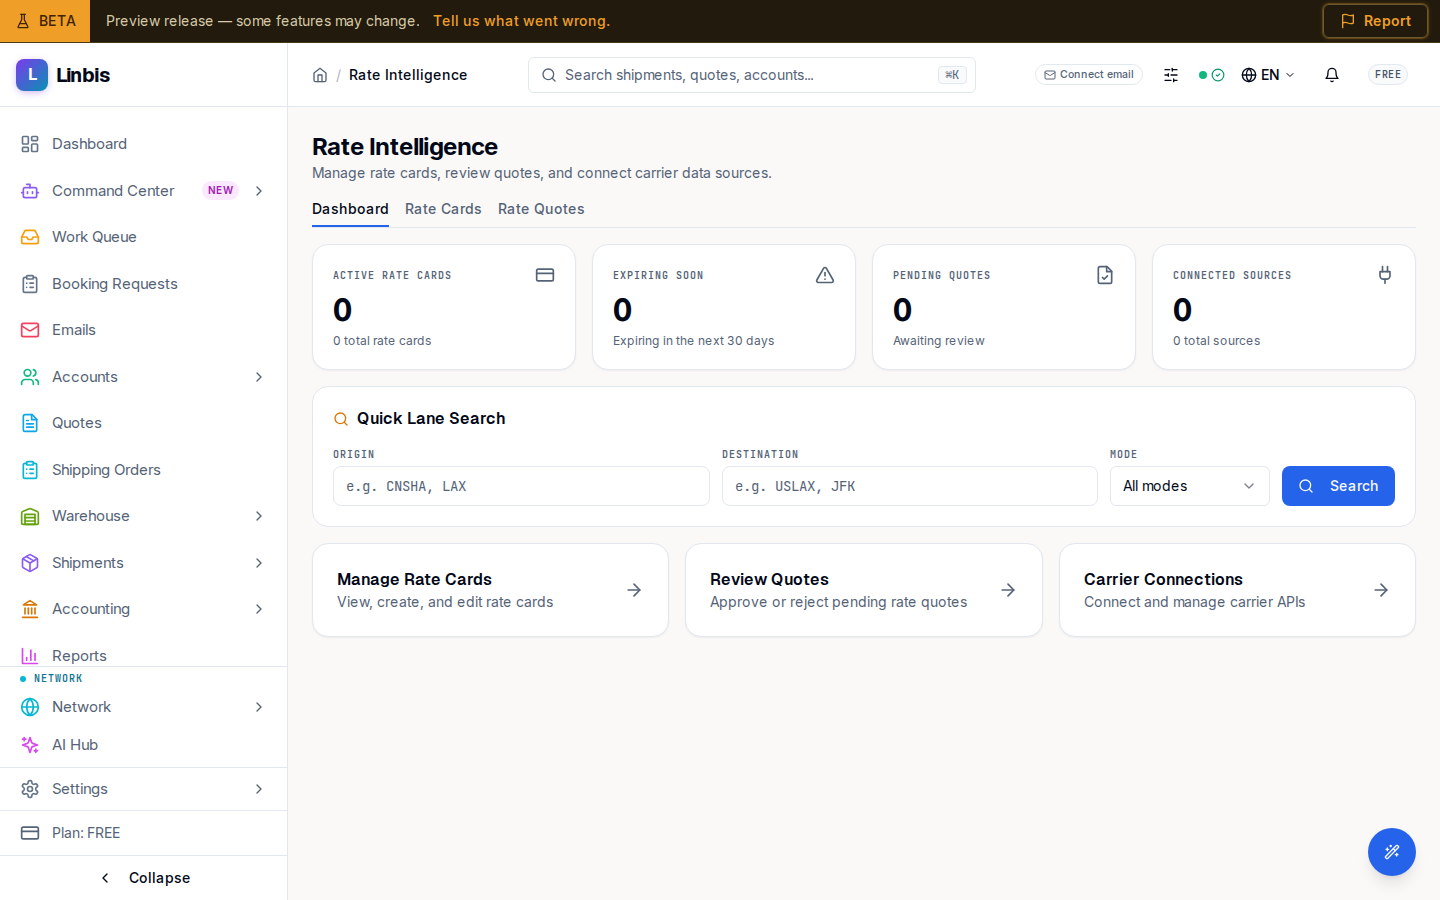
Task: Open the floating magic wand assistant button
Action: tap(1392, 852)
